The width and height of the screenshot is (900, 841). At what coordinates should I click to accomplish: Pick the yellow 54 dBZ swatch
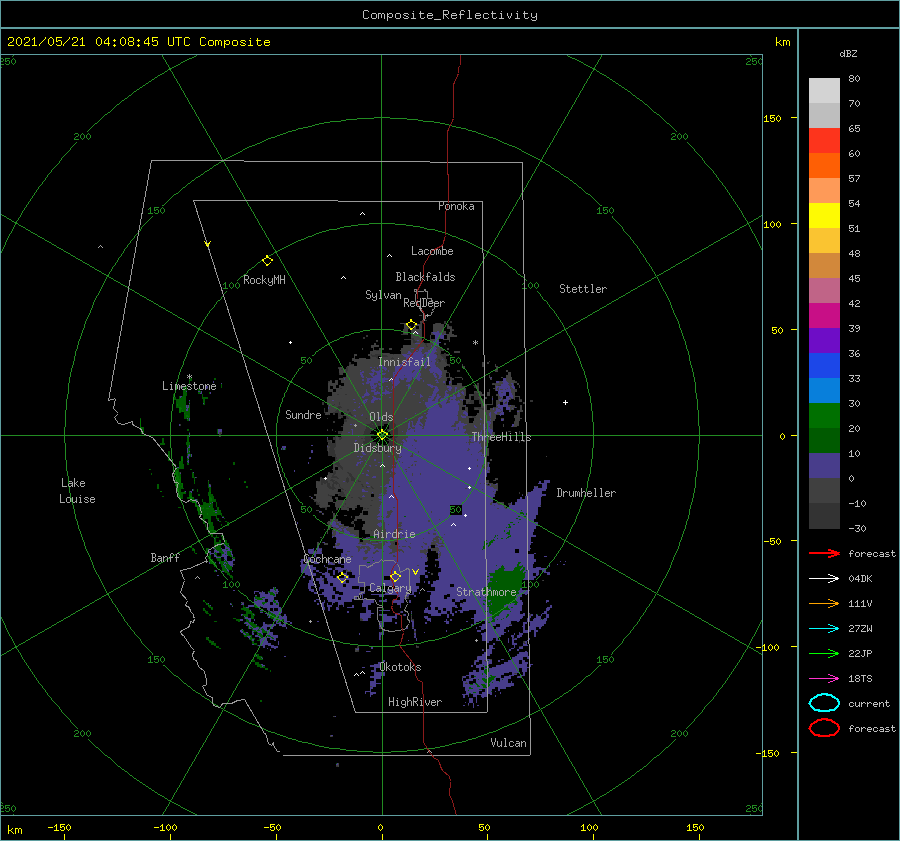(824, 215)
